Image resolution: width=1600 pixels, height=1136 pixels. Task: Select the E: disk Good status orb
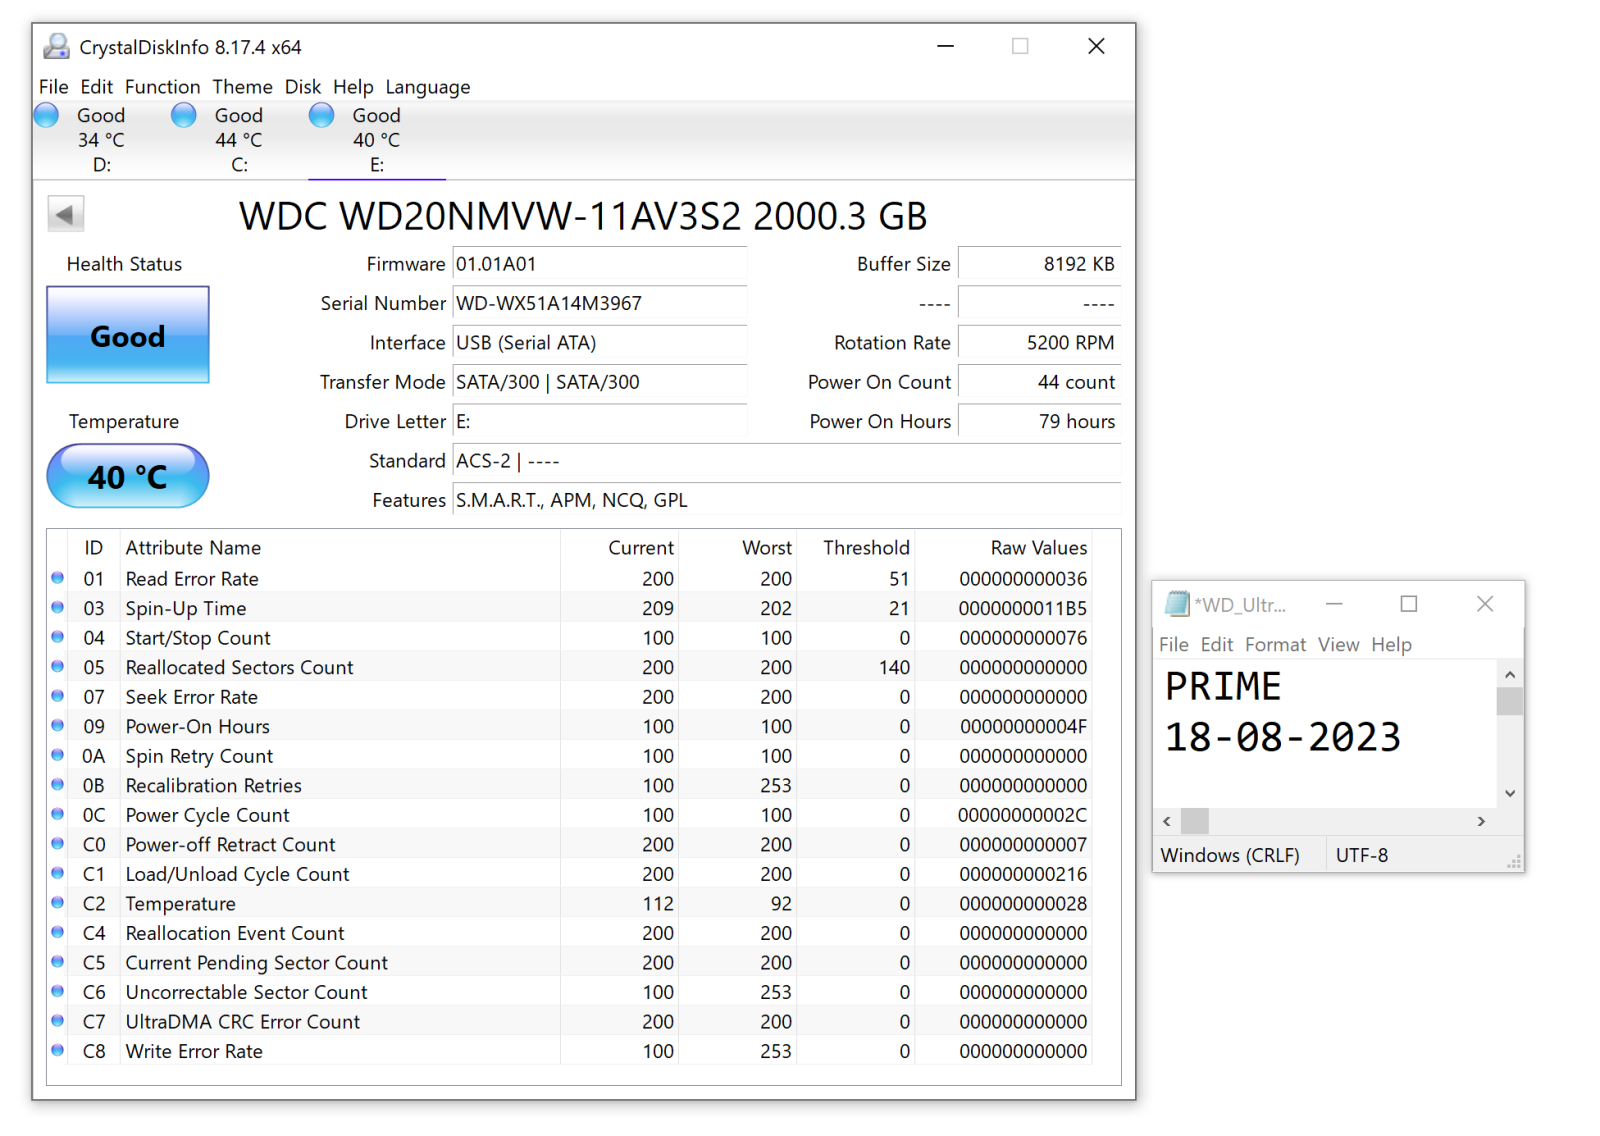(321, 116)
